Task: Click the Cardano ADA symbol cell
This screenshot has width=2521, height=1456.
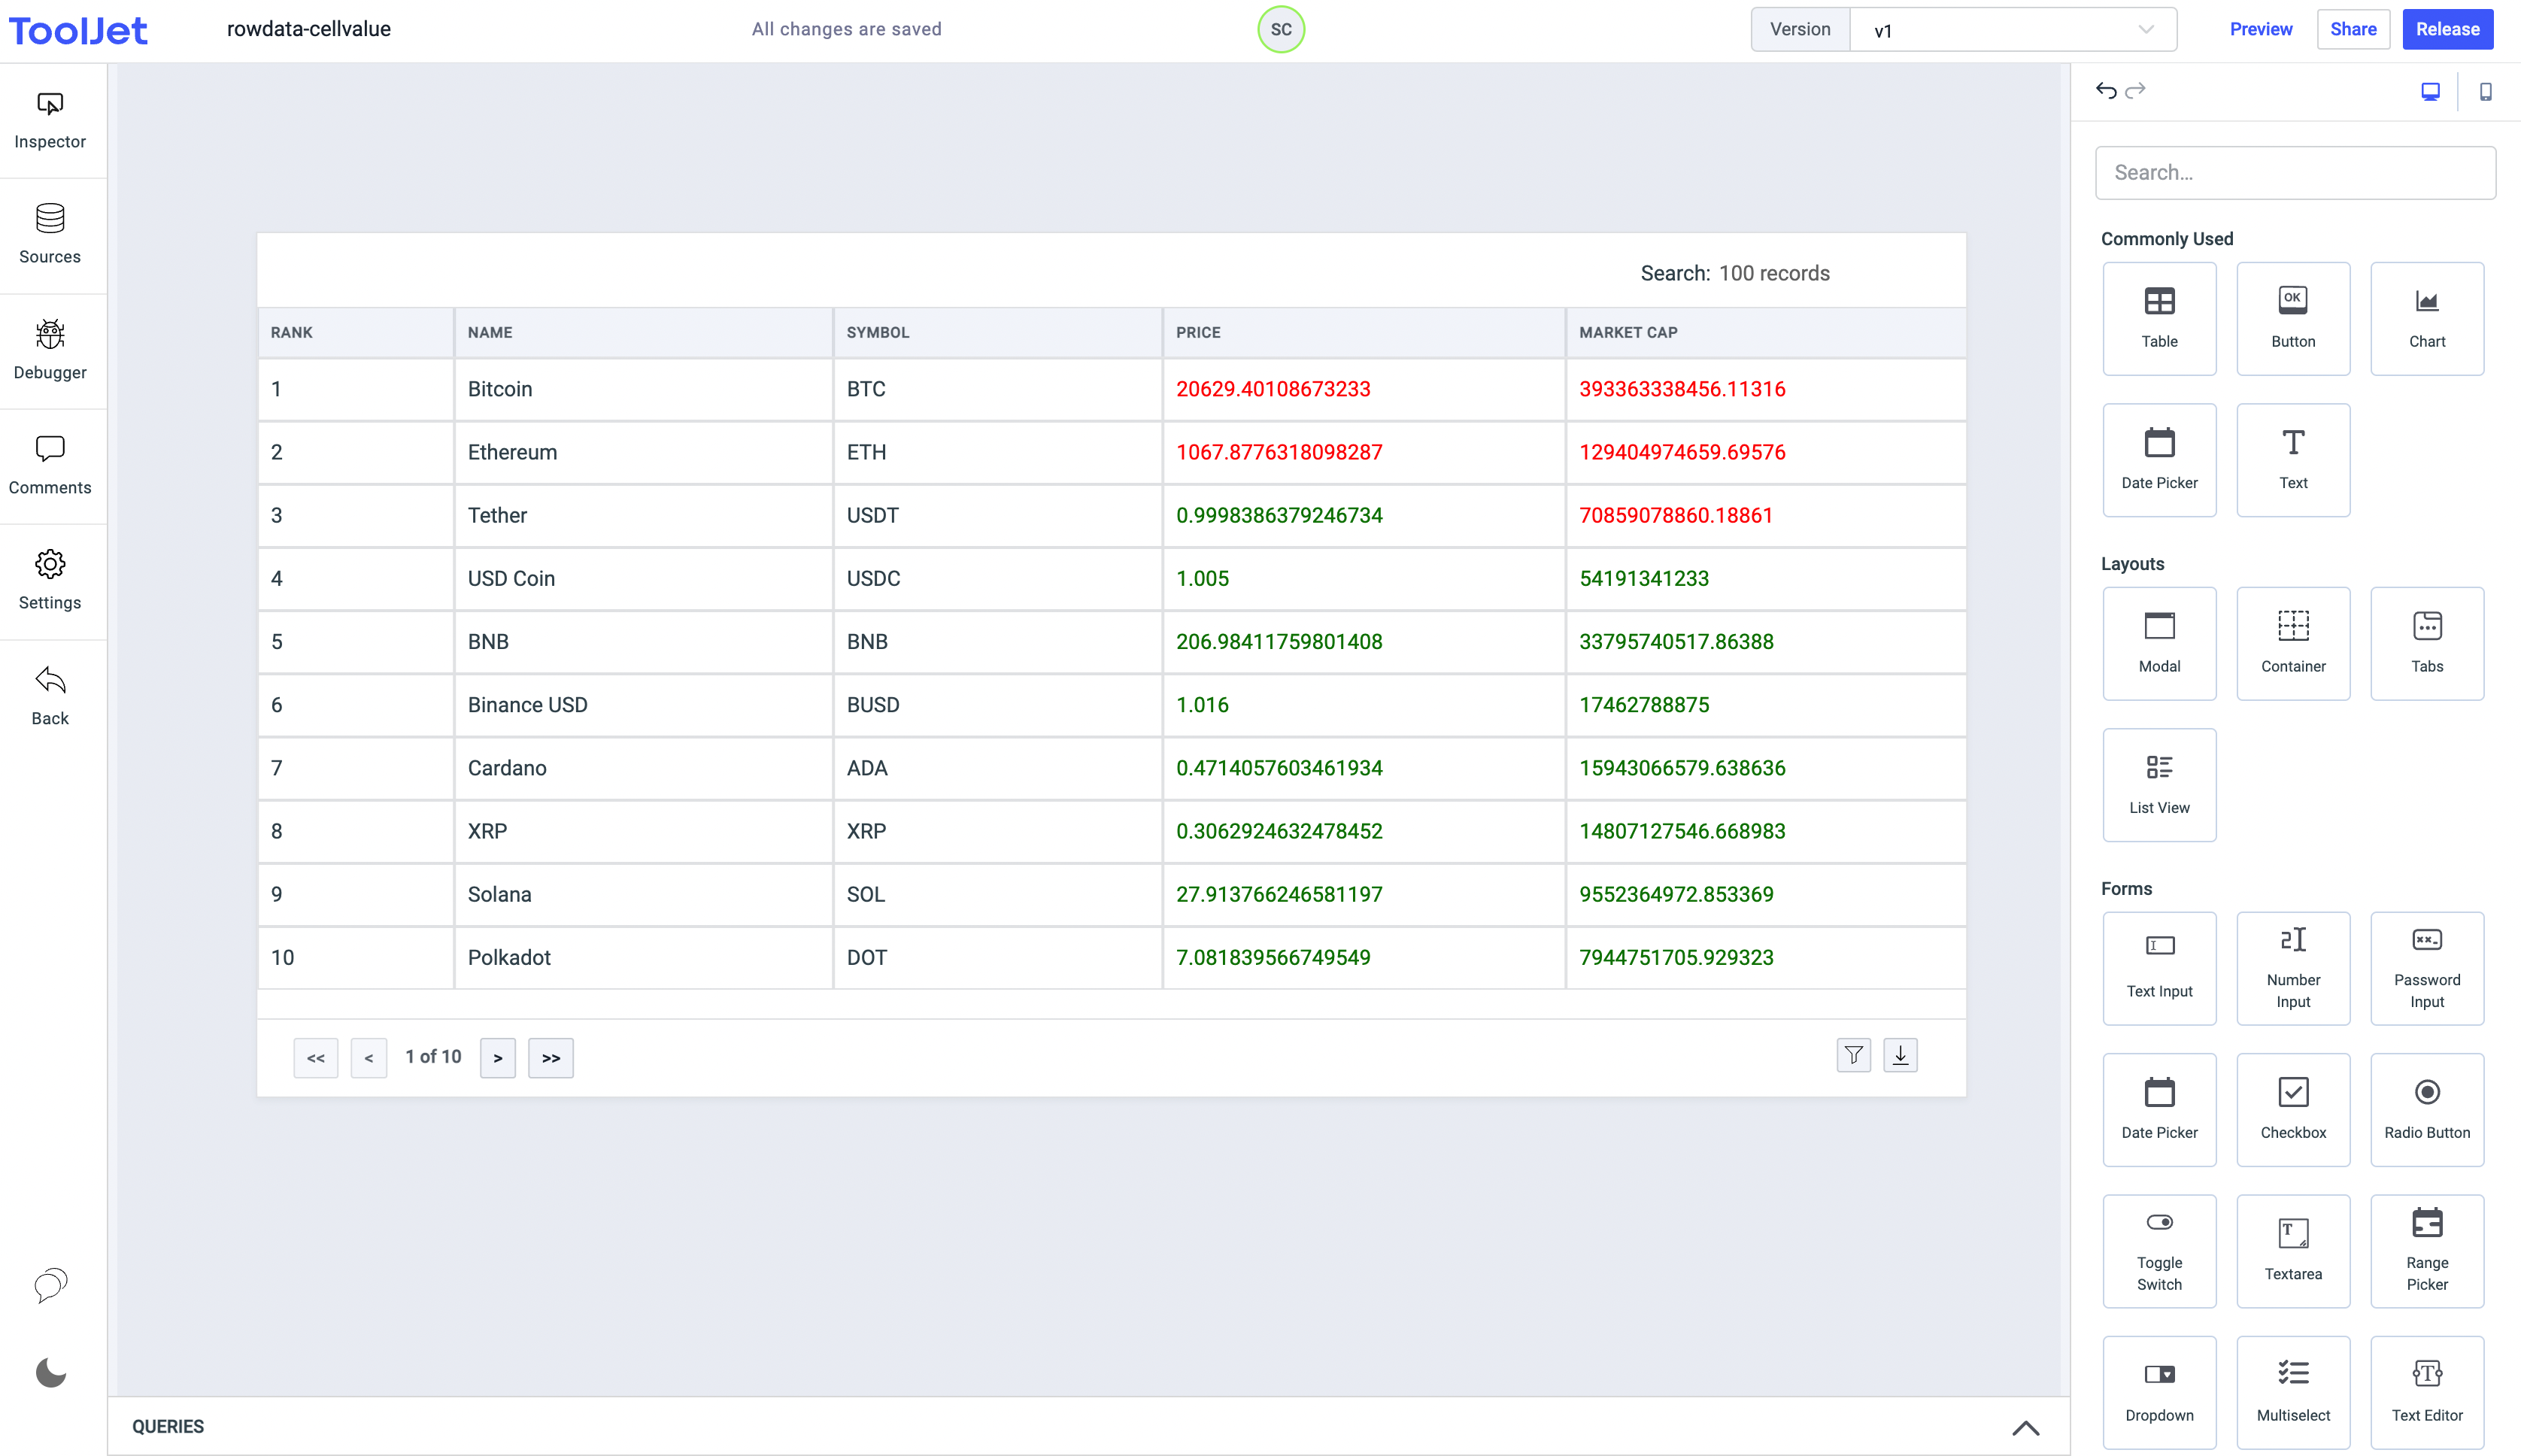Action: click(997, 768)
